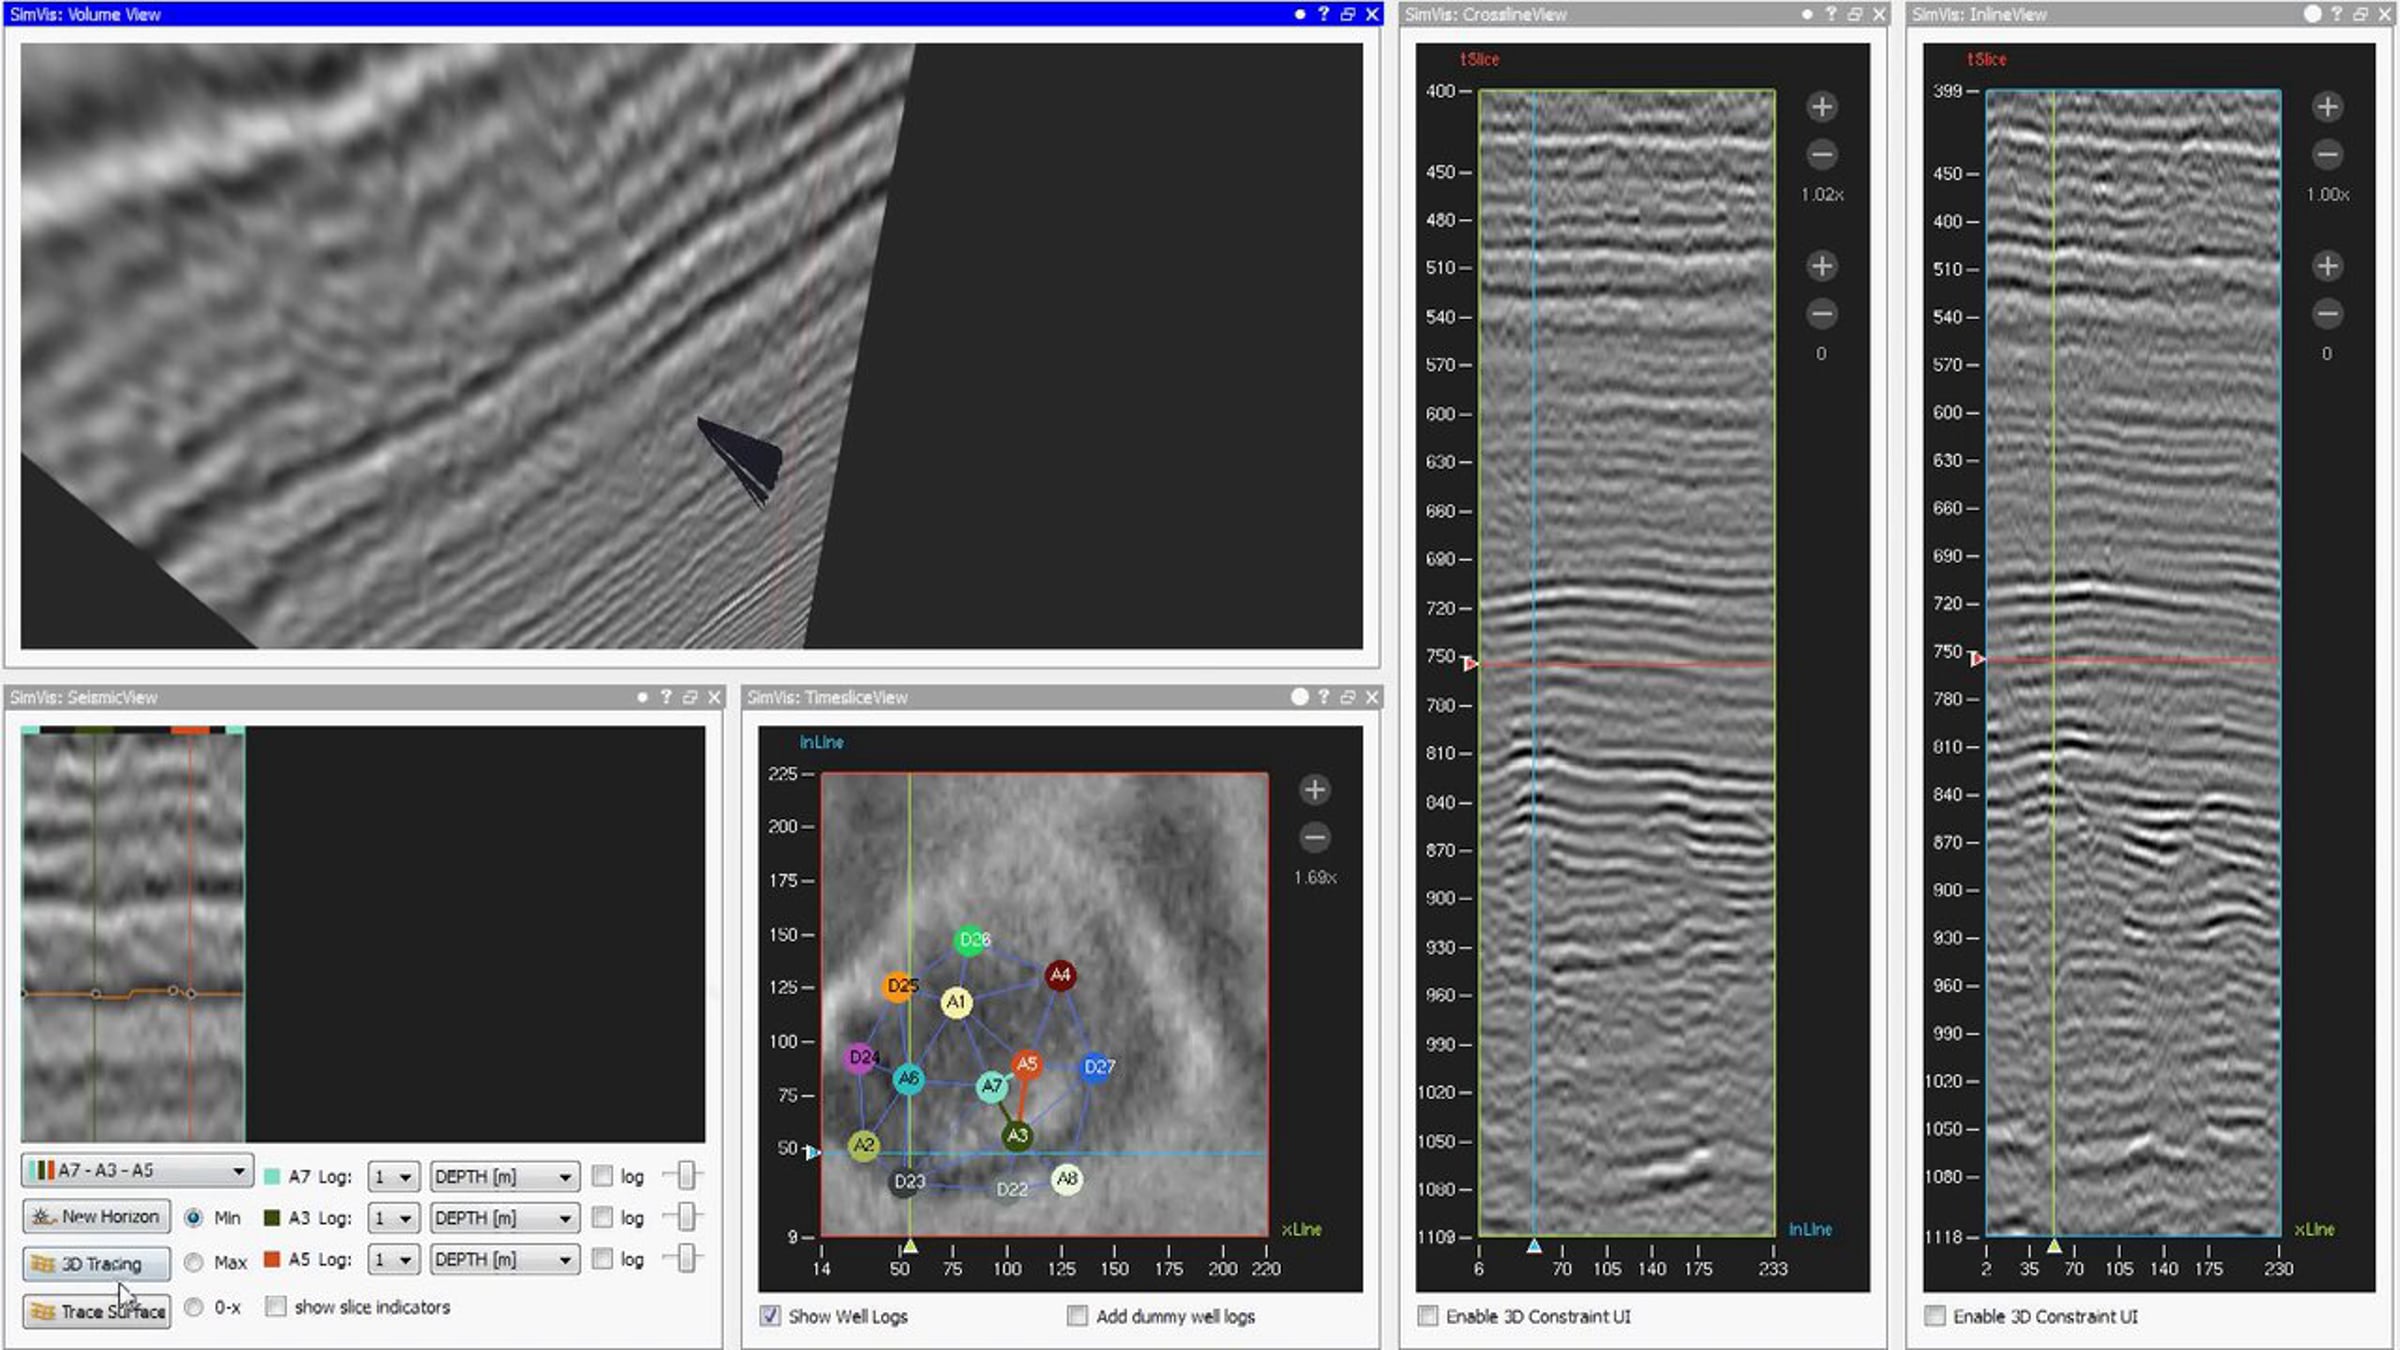The image size is (2400, 1350).
Task: Click the 3D Tracing button
Action: coord(96,1264)
